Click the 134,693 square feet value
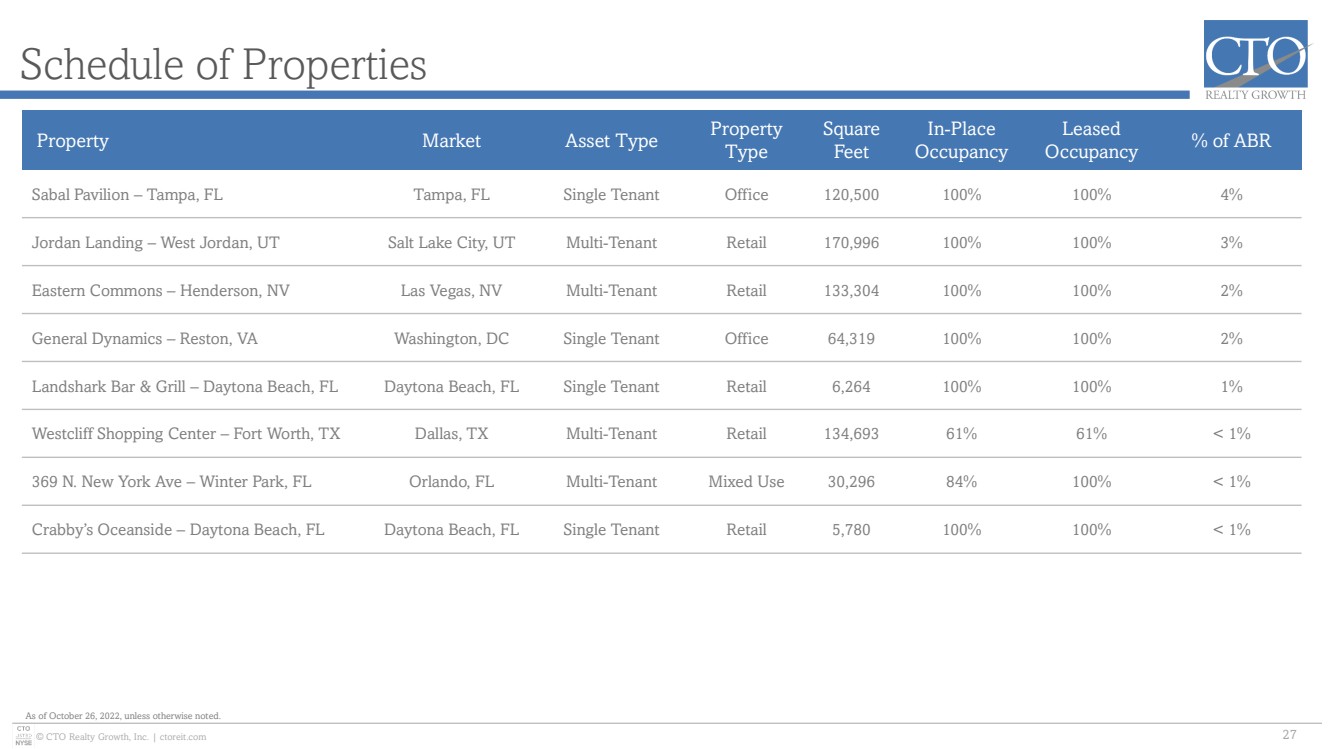The height and width of the screenshot is (749, 1333). point(851,434)
